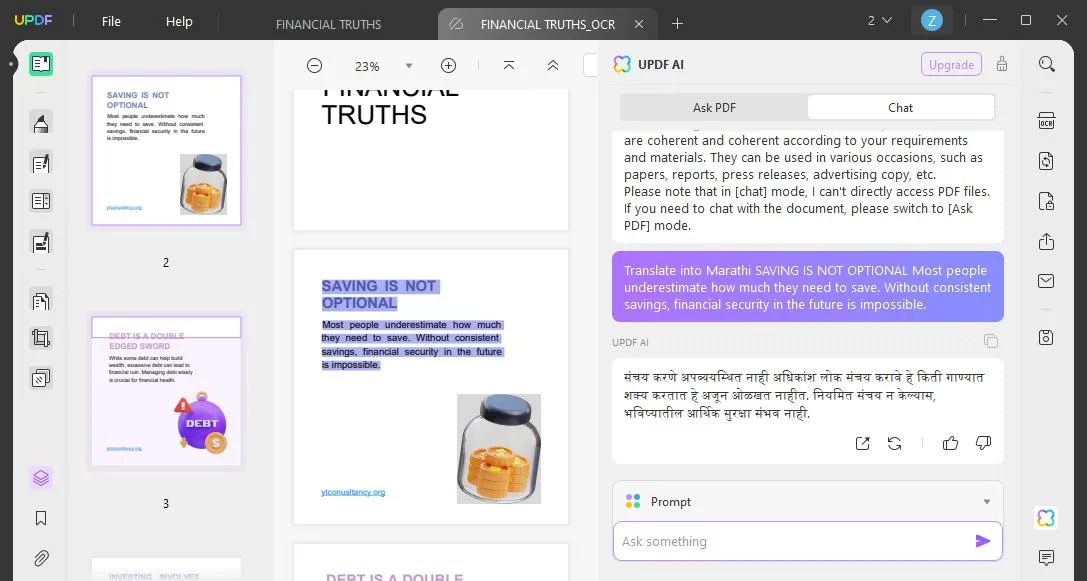Switch to the Ask PDF tab

coord(714,107)
